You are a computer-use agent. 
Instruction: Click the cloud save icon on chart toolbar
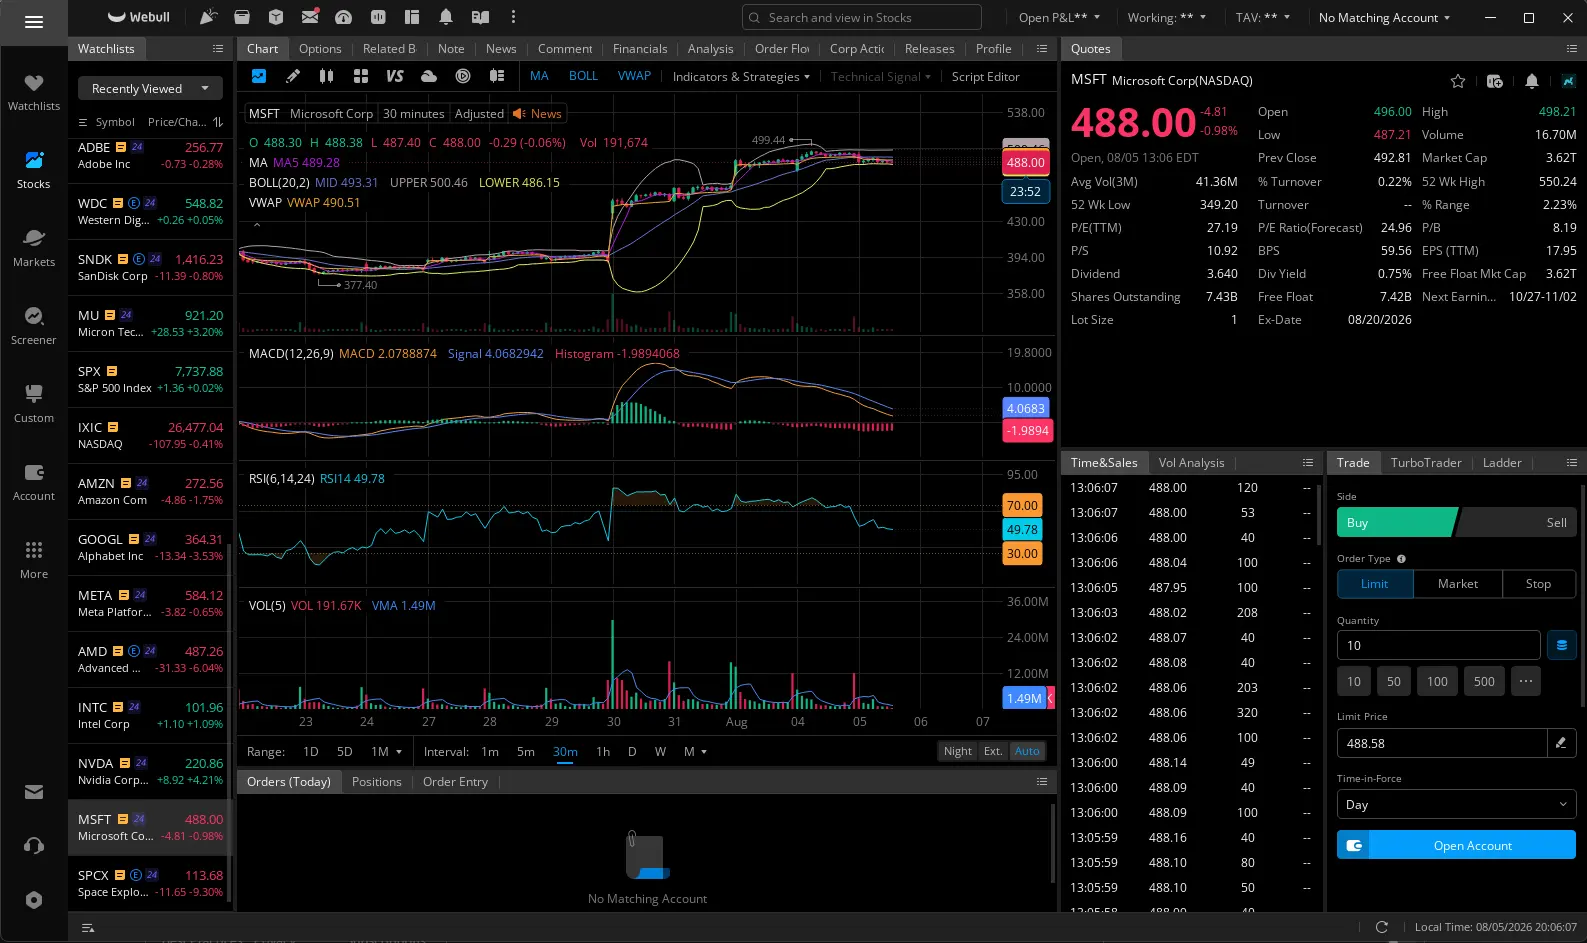[x=429, y=76]
